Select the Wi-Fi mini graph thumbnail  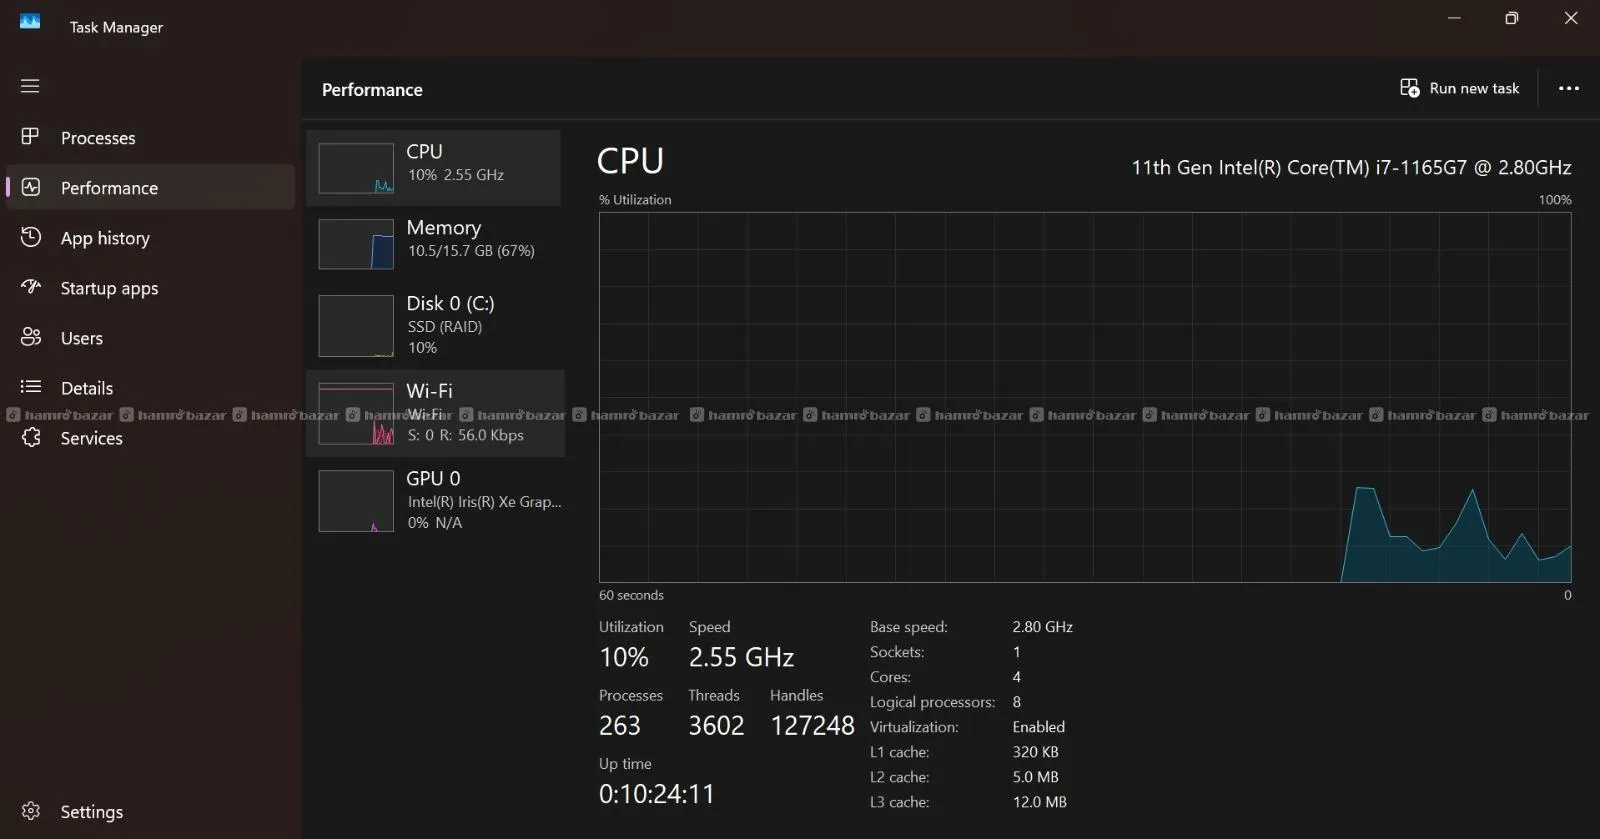(356, 414)
